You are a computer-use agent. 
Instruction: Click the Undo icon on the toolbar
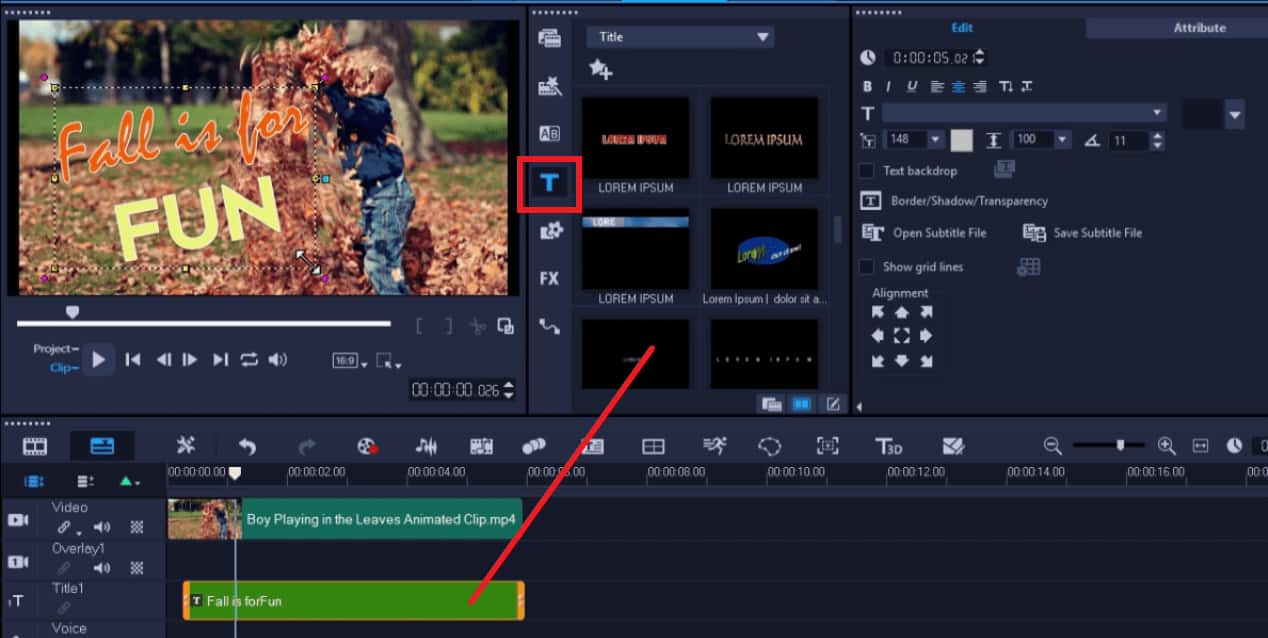coord(247,446)
